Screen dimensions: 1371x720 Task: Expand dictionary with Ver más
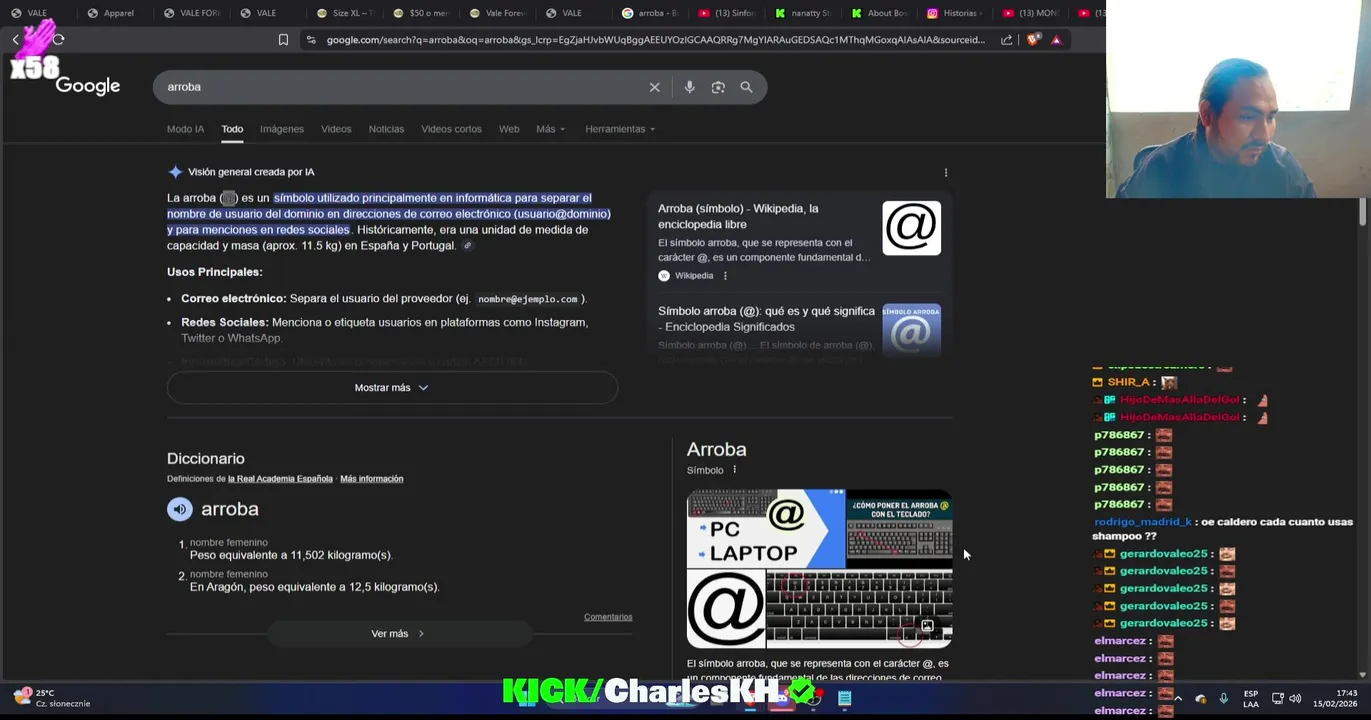coord(397,634)
